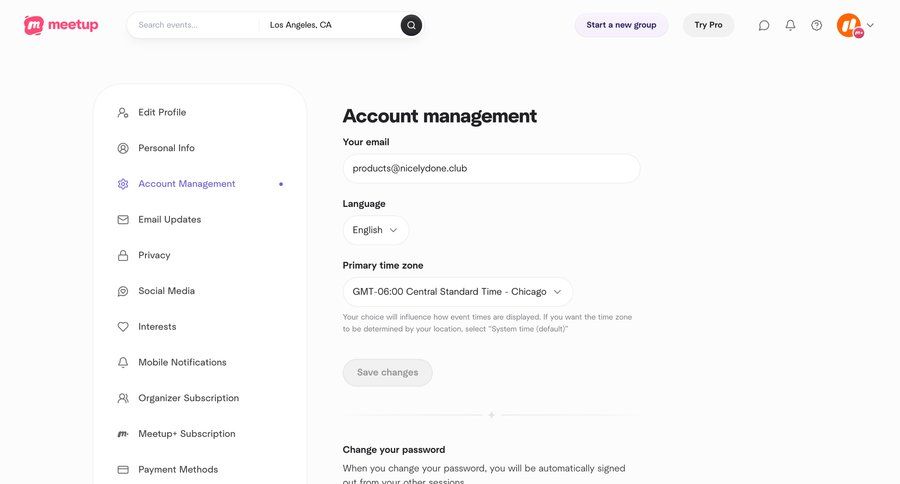Open the messages chat icon
The width and height of the screenshot is (900, 484).
[x=764, y=25]
